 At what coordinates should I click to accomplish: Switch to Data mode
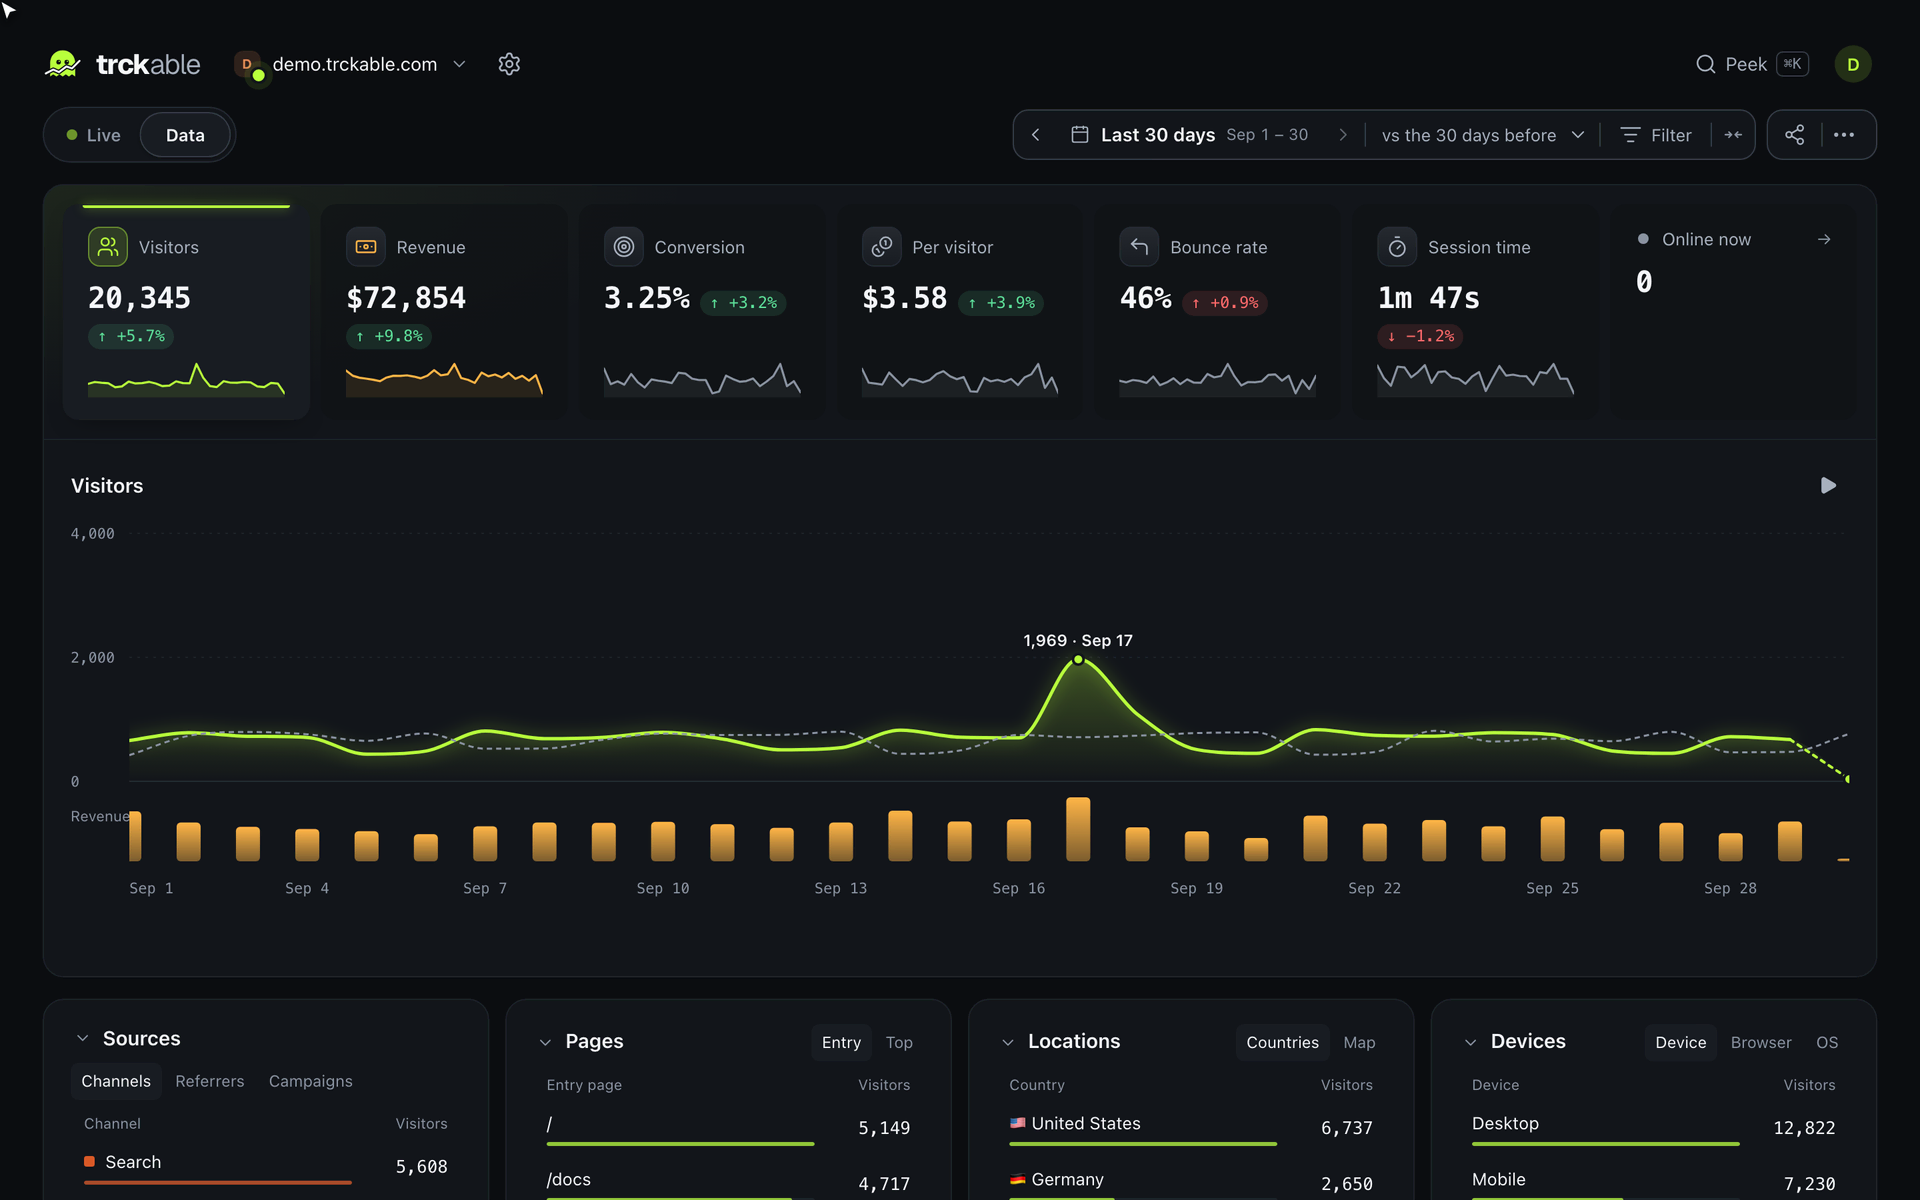pyautogui.click(x=185, y=135)
